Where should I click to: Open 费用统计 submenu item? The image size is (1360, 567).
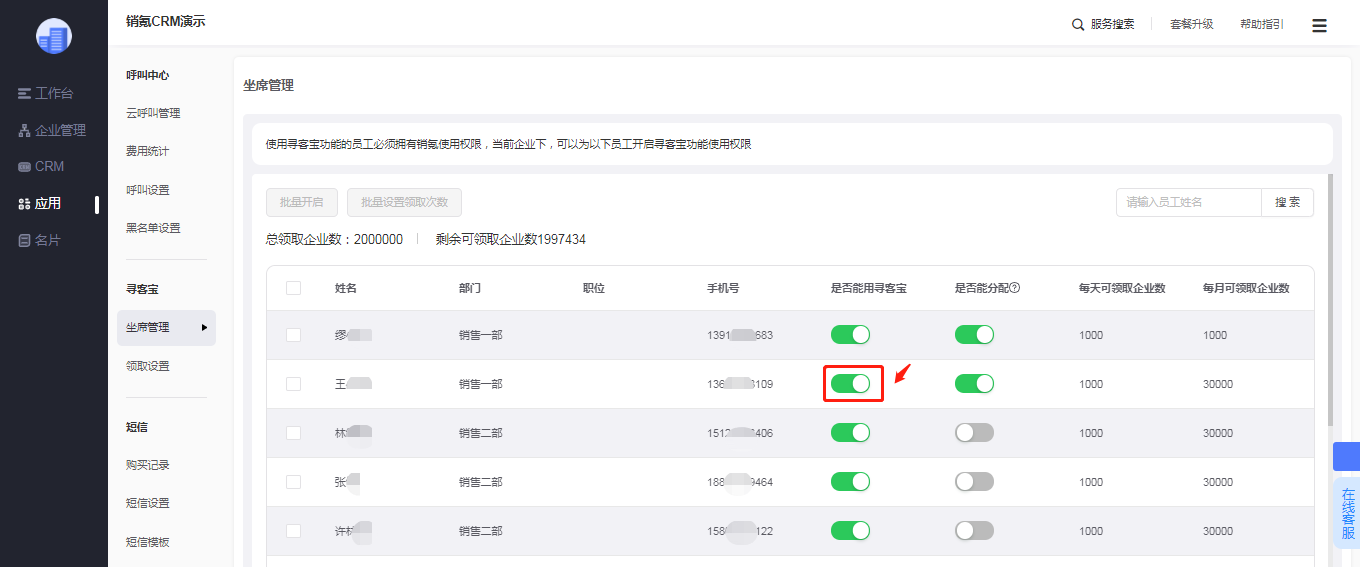[x=147, y=151]
